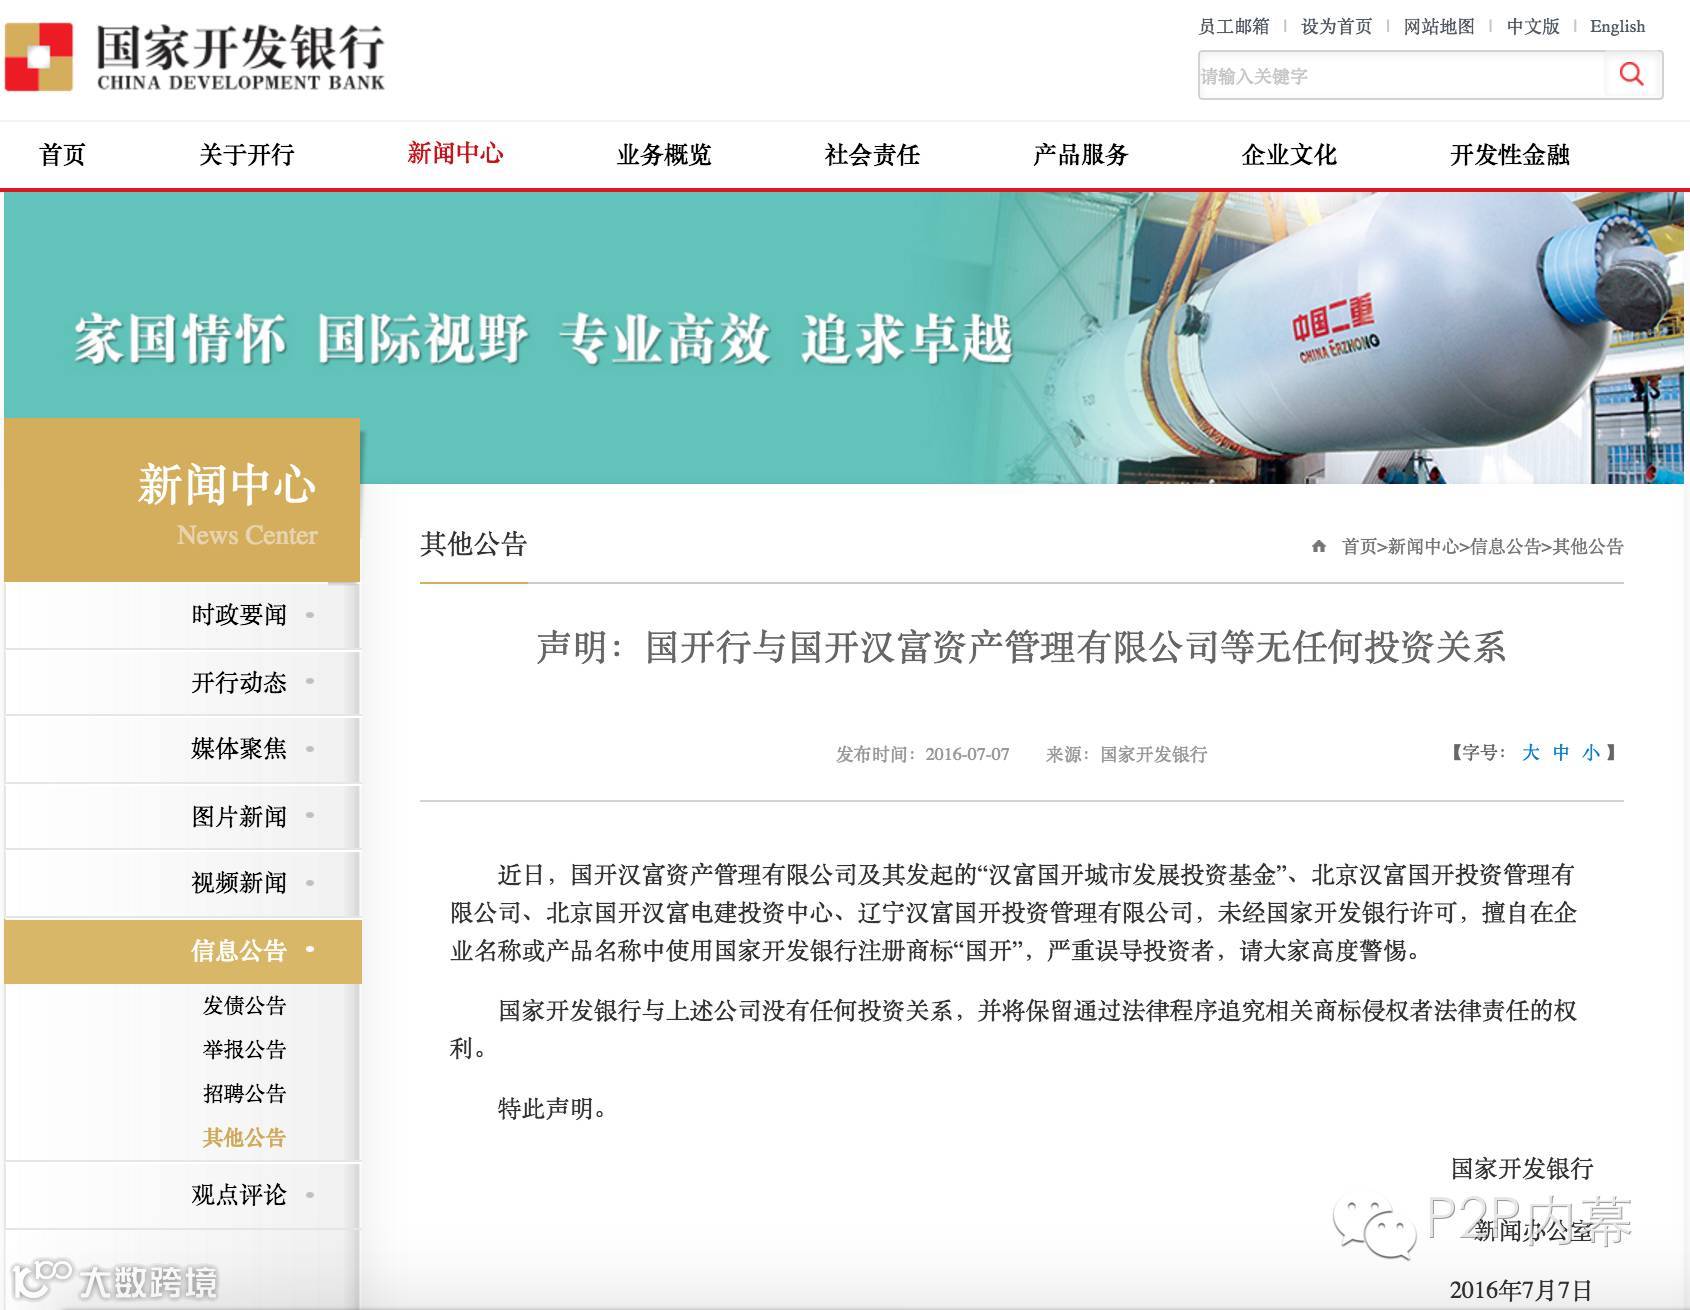Click the 其他公告 breadcrumb link

coord(1588,547)
